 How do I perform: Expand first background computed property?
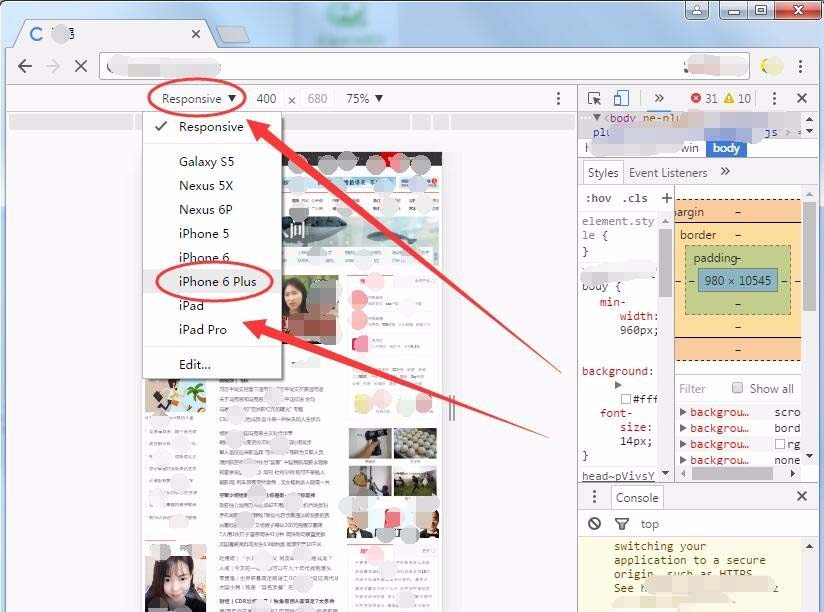coord(683,412)
